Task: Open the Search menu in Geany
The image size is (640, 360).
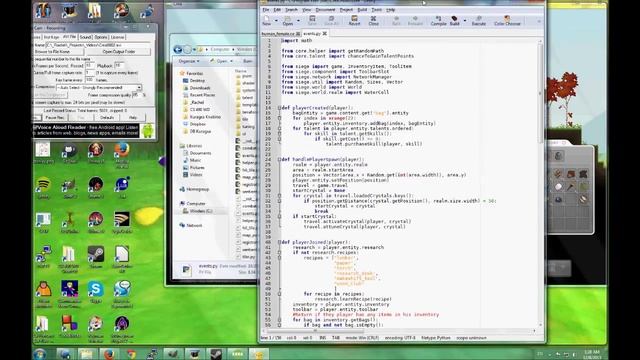Action: click(x=291, y=10)
